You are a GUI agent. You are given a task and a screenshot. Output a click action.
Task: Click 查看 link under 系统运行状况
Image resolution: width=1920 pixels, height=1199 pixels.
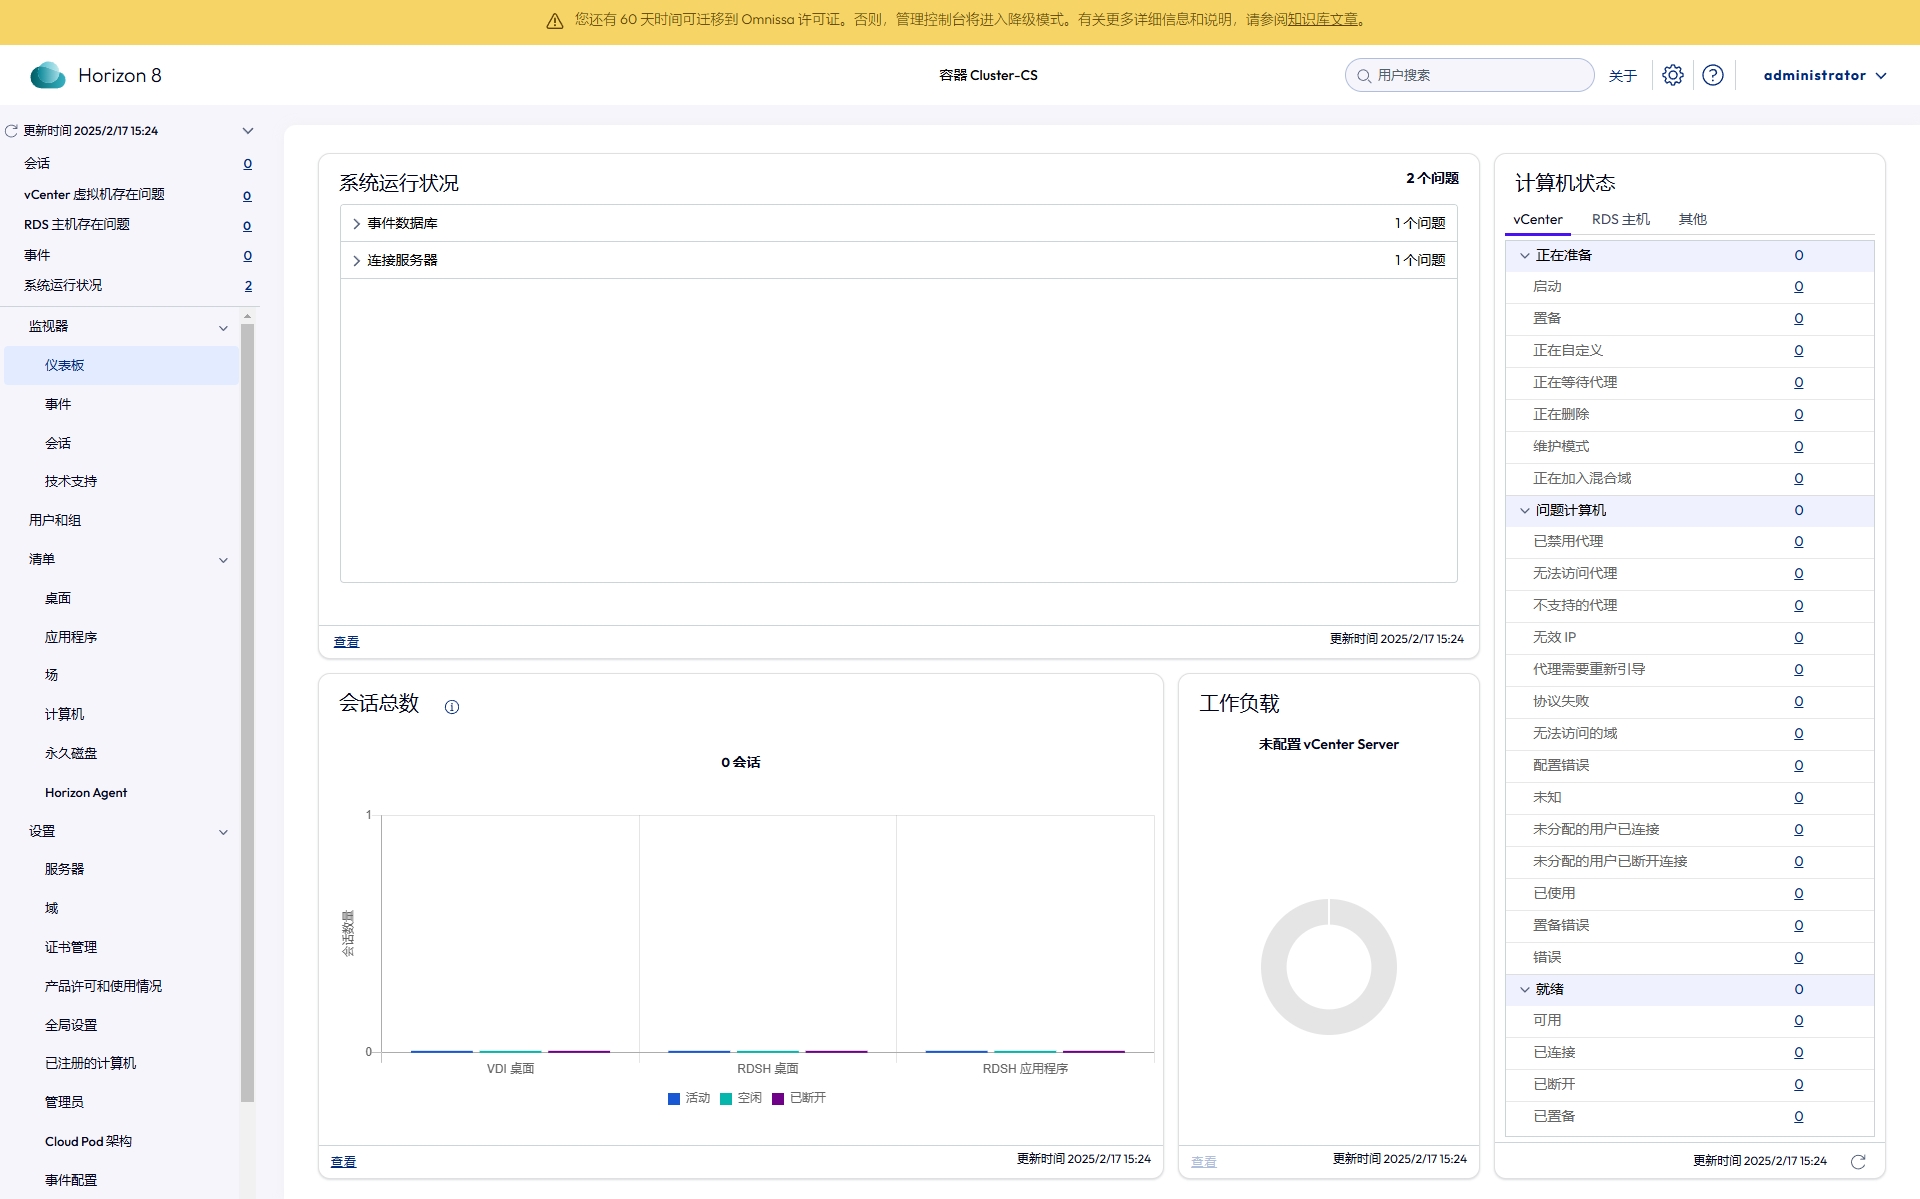point(346,642)
